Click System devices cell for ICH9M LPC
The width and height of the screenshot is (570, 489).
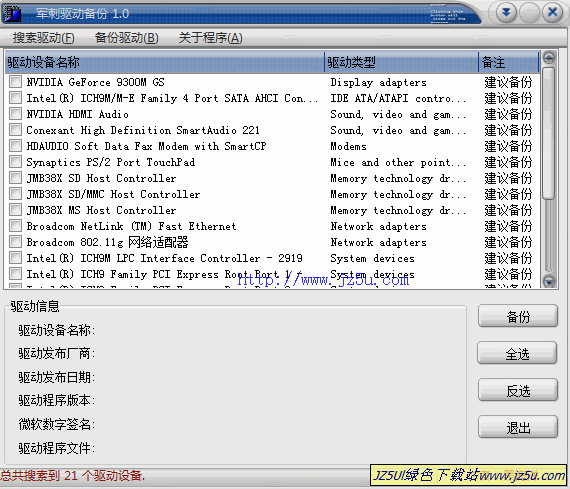pos(372,258)
